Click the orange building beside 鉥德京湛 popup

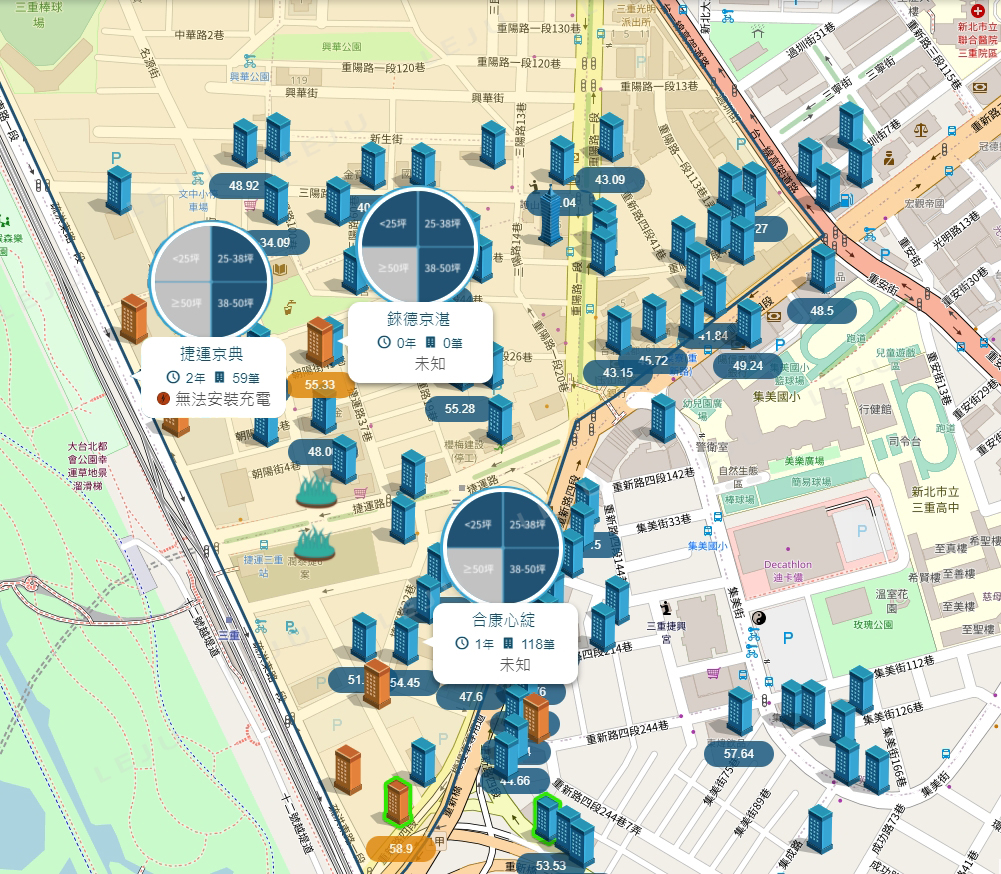coord(319,342)
